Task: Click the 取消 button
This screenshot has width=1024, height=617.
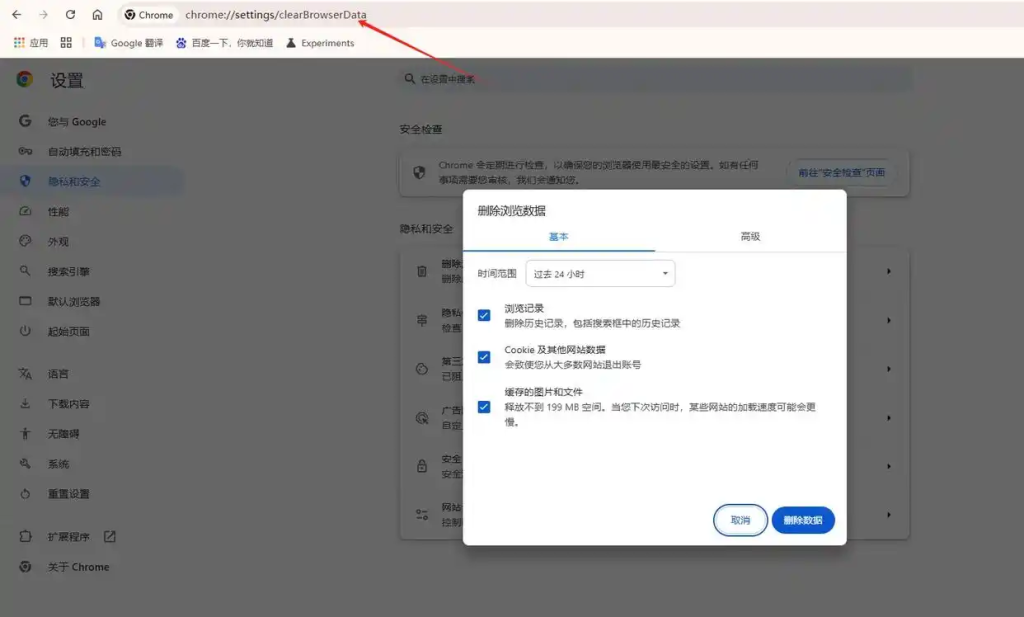Action: [x=740, y=520]
